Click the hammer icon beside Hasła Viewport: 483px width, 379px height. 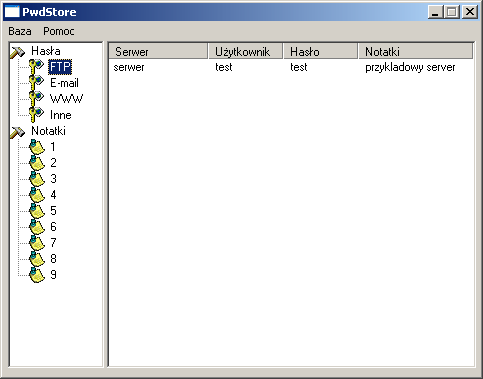point(18,52)
